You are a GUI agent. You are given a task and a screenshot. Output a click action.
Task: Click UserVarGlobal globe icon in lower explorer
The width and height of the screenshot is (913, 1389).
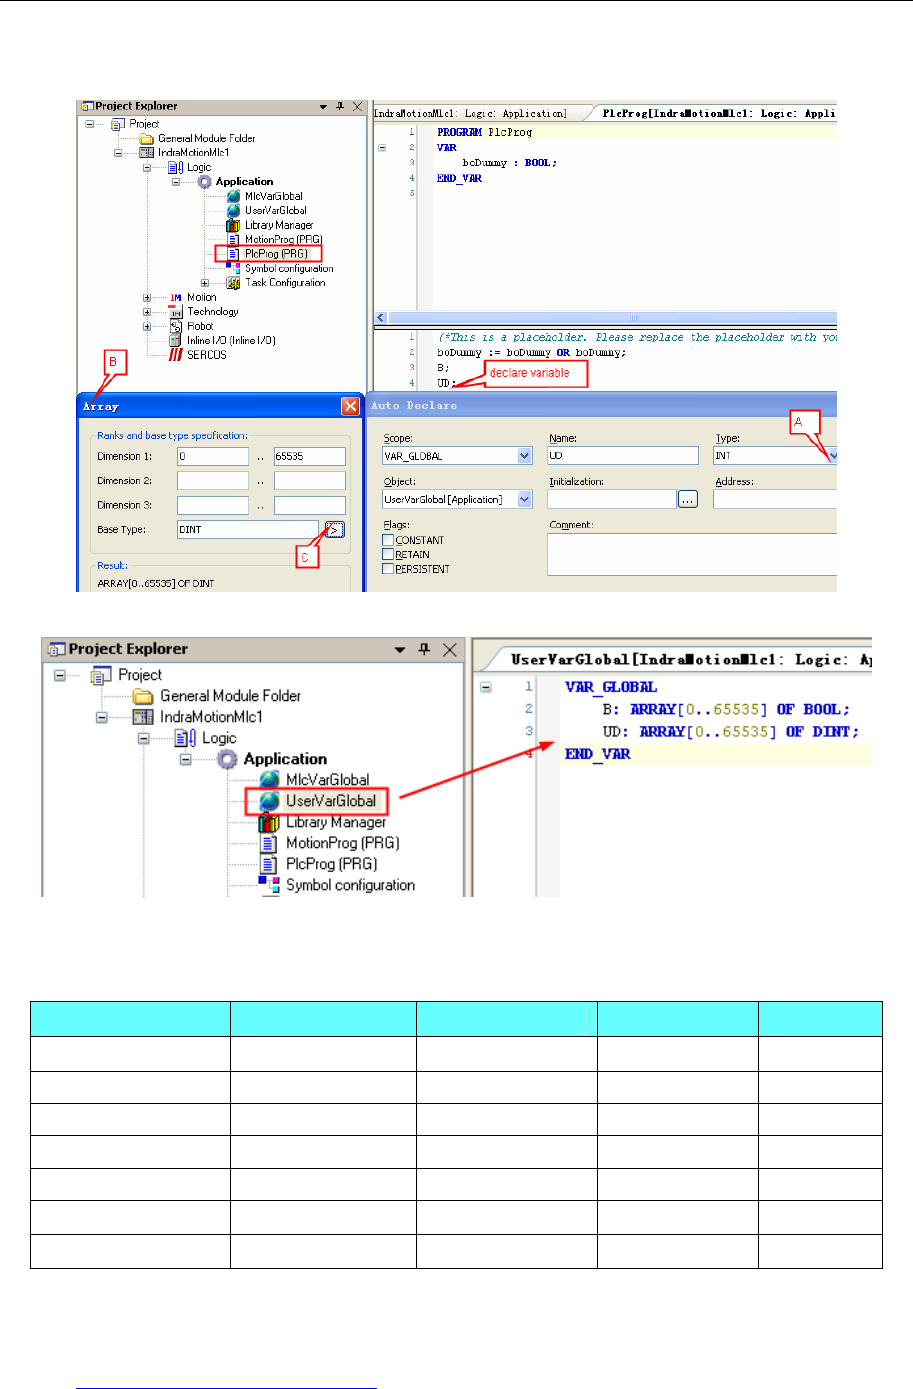269,801
